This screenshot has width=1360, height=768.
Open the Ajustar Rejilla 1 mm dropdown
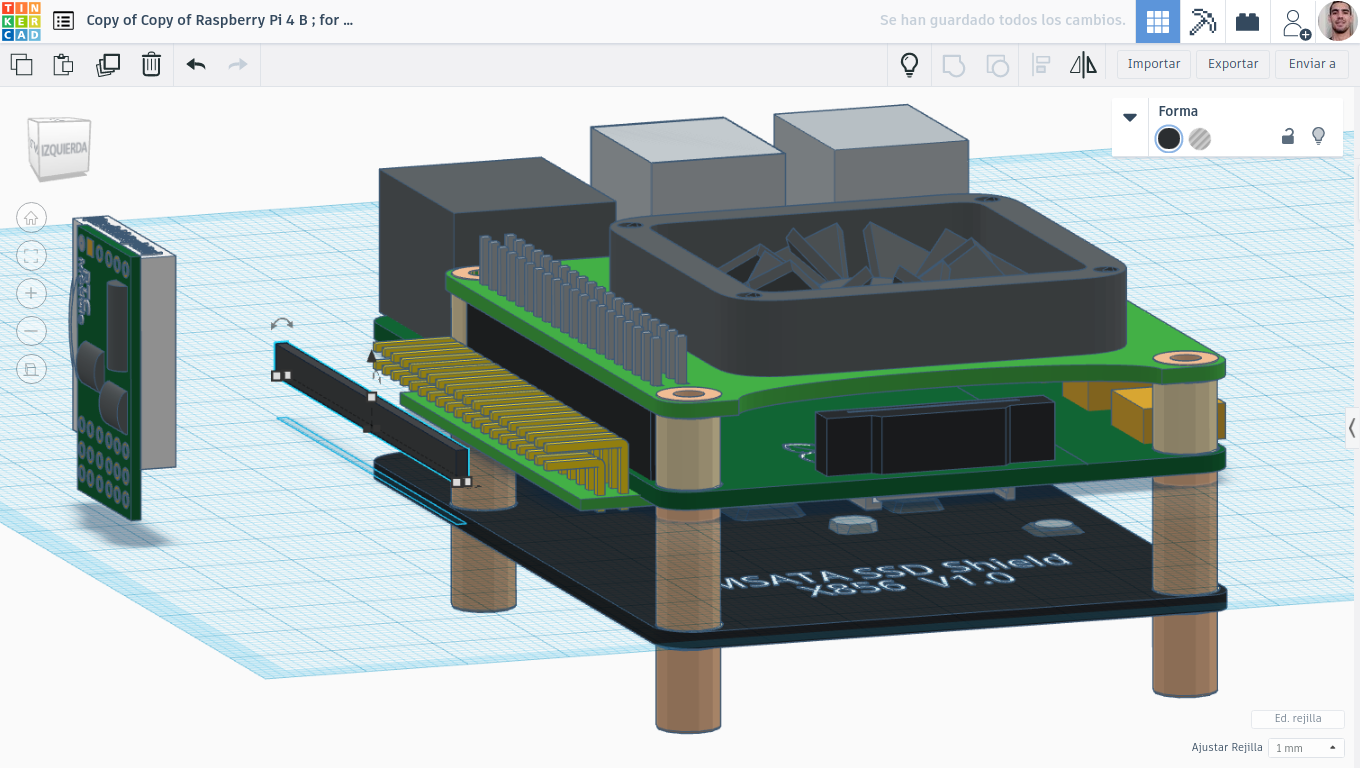coord(1306,748)
